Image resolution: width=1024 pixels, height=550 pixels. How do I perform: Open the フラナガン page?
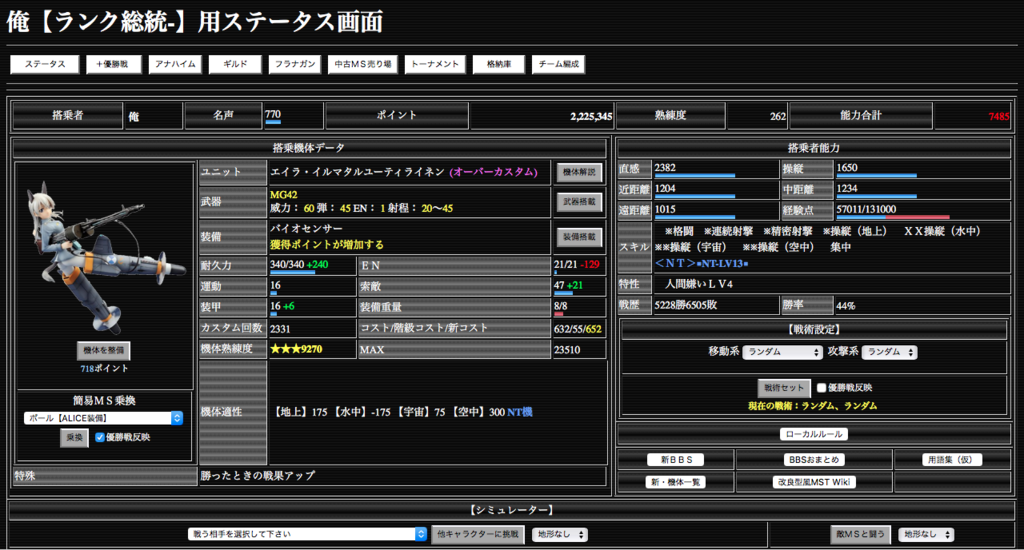[295, 64]
